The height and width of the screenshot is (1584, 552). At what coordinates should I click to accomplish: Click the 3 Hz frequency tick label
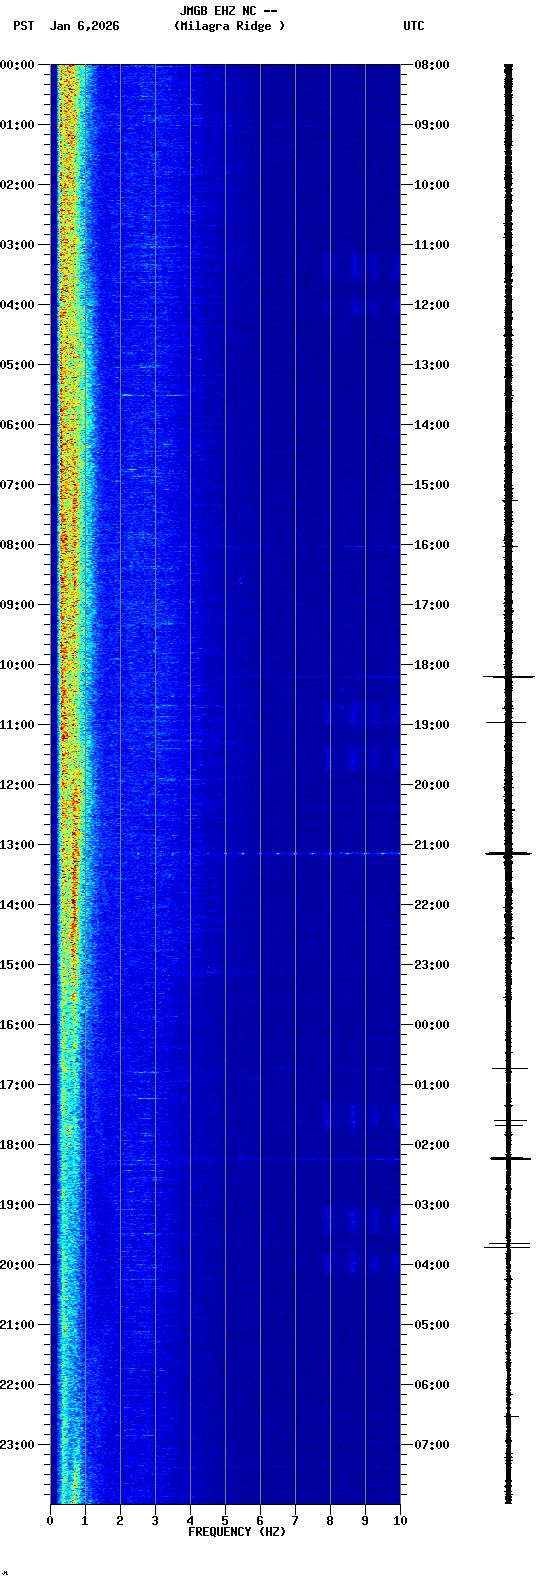pyautogui.click(x=155, y=1521)
